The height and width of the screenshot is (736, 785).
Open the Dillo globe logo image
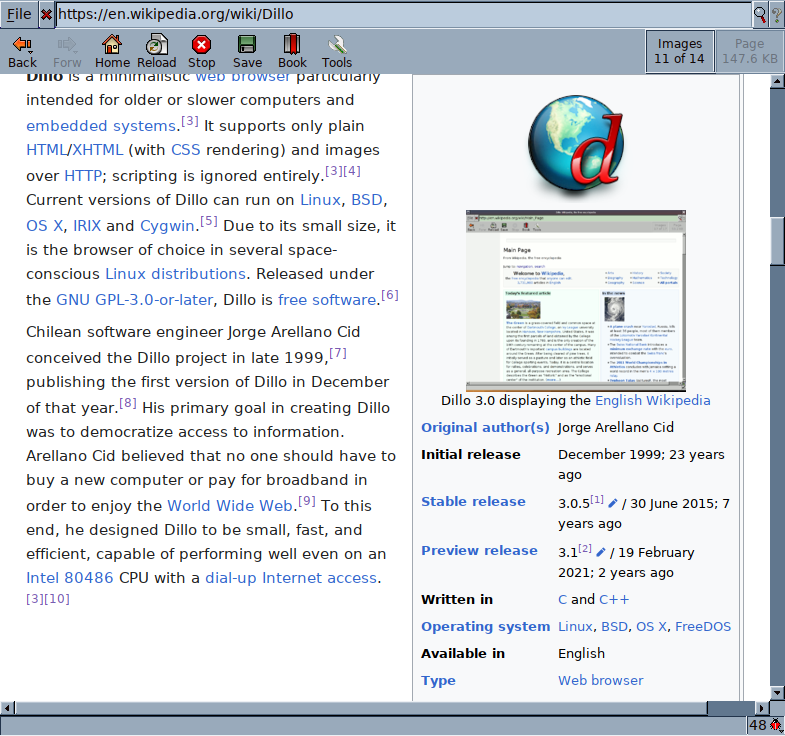576,145
